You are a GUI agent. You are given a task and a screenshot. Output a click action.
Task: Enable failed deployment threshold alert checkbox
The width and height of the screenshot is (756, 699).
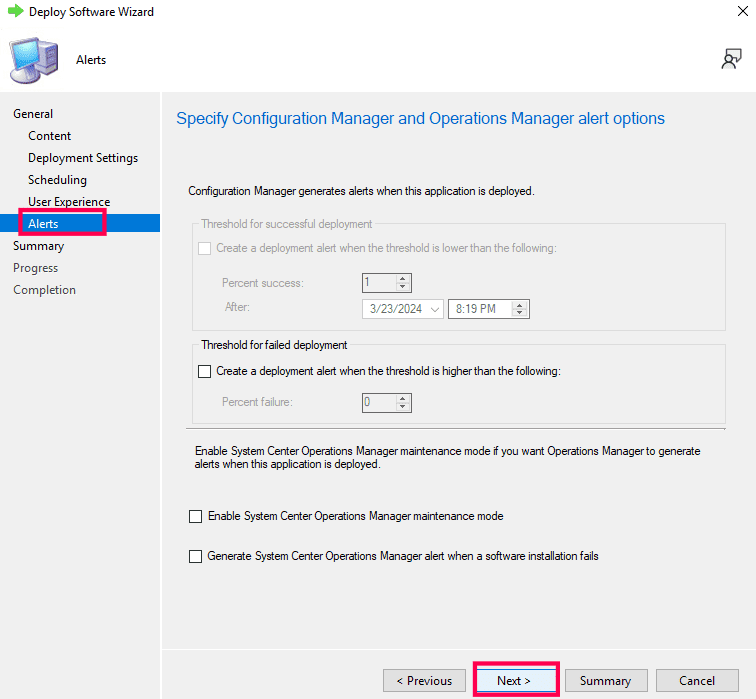(x=204, y=371)
